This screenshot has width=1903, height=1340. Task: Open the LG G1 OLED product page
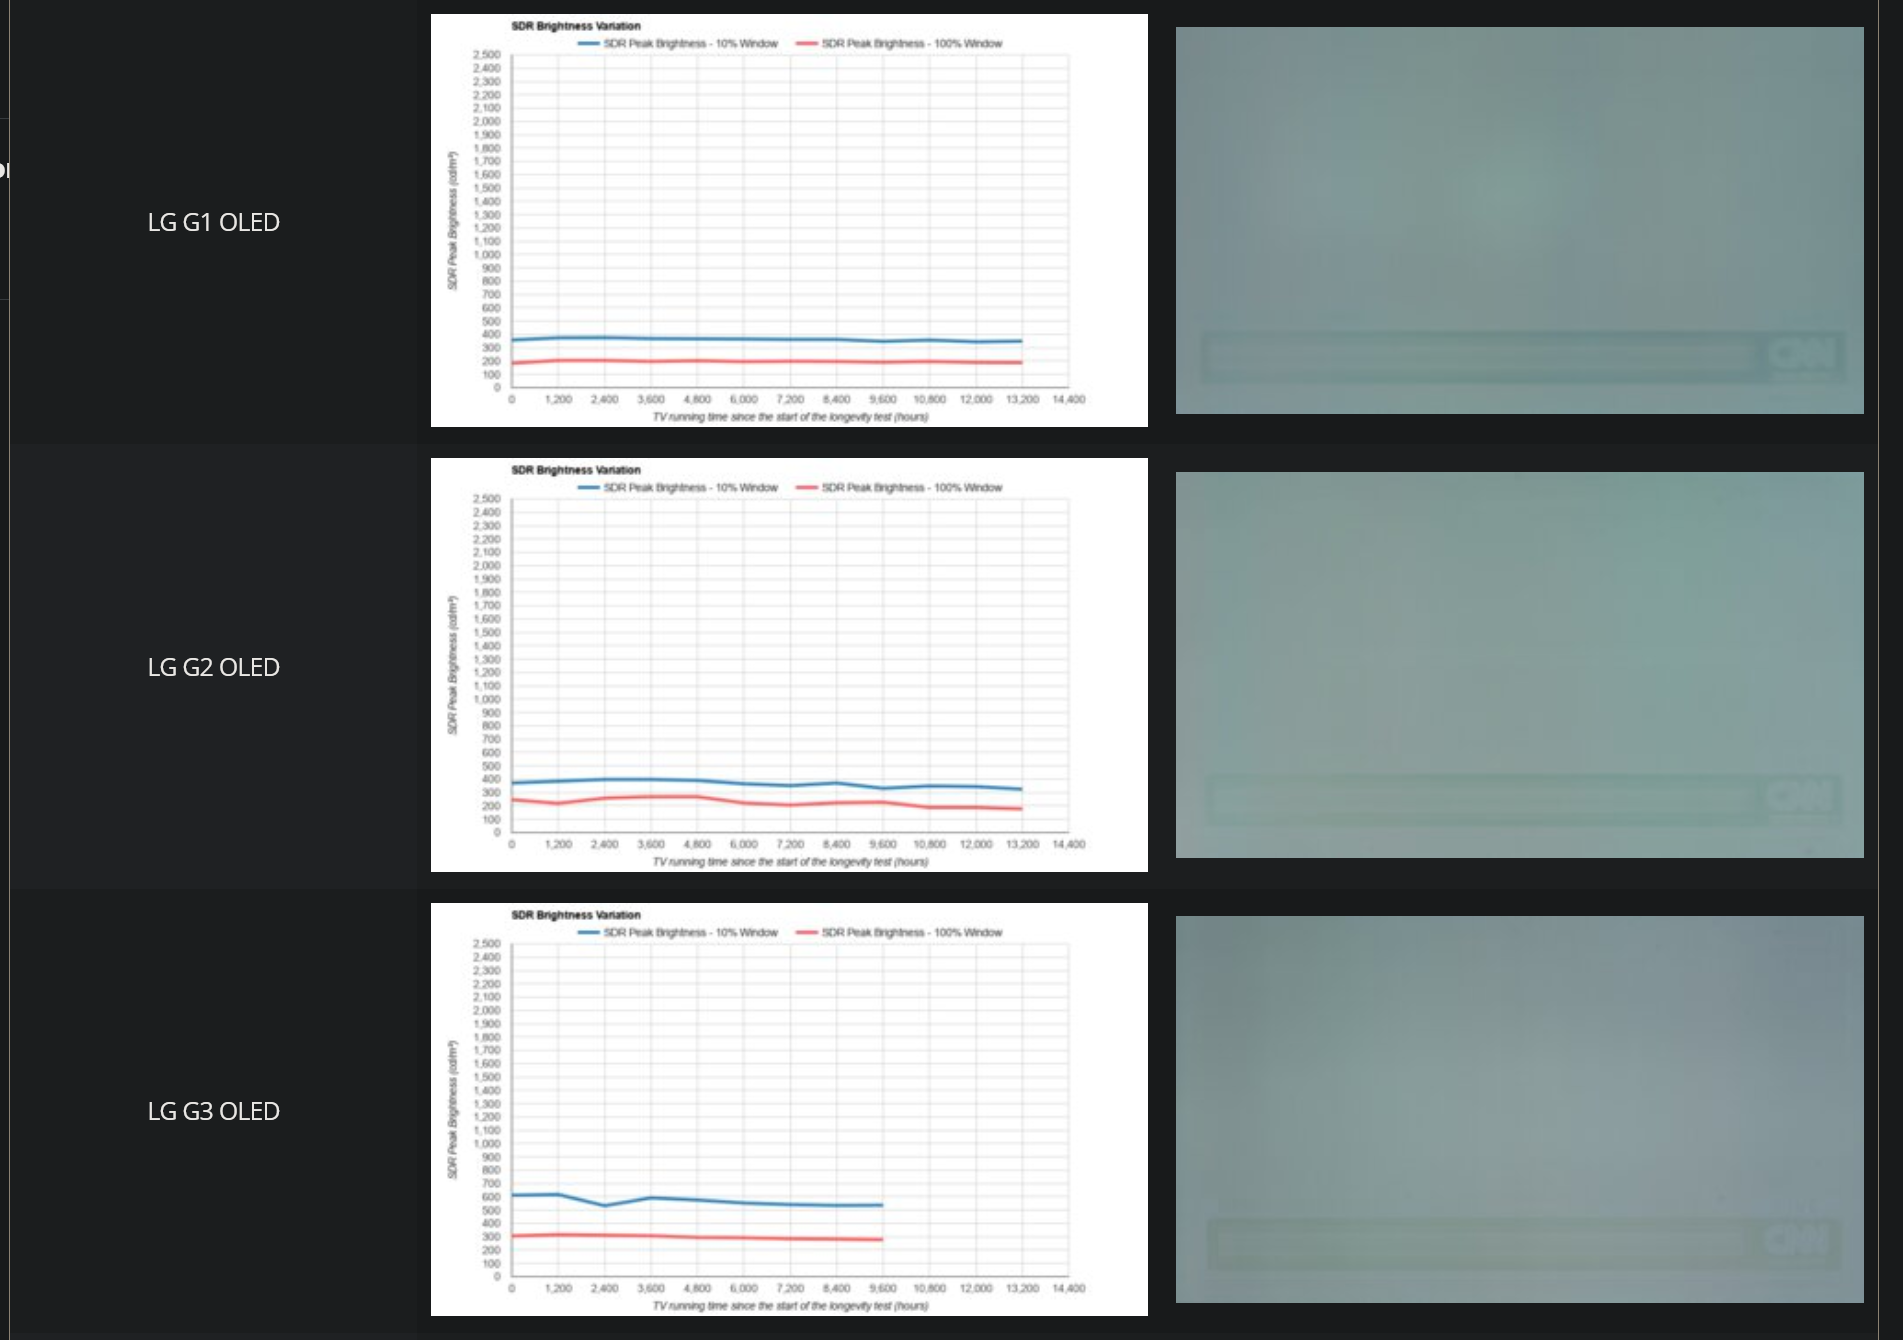213,223
